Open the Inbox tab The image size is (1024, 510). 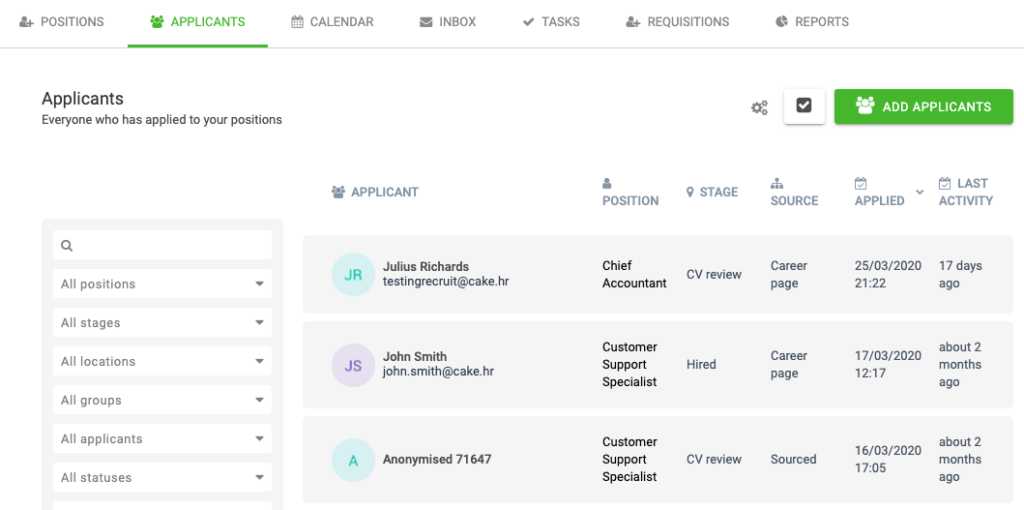pos(447,22)
